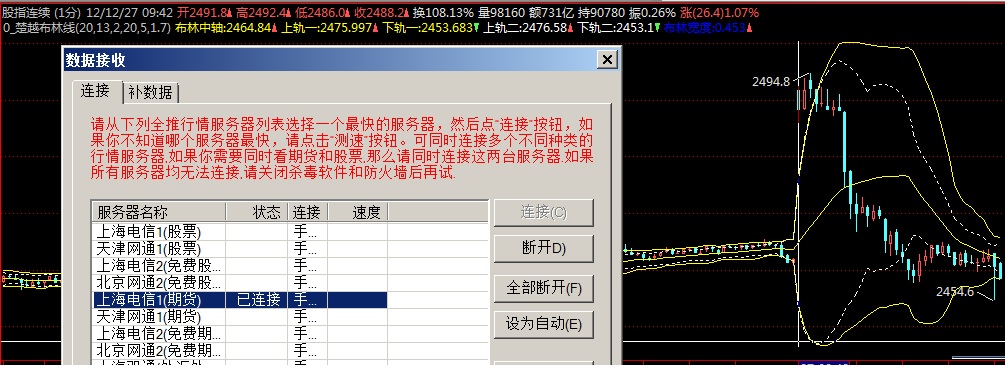Click the 0_楚越布林线 indicator label

click(87, 28)
